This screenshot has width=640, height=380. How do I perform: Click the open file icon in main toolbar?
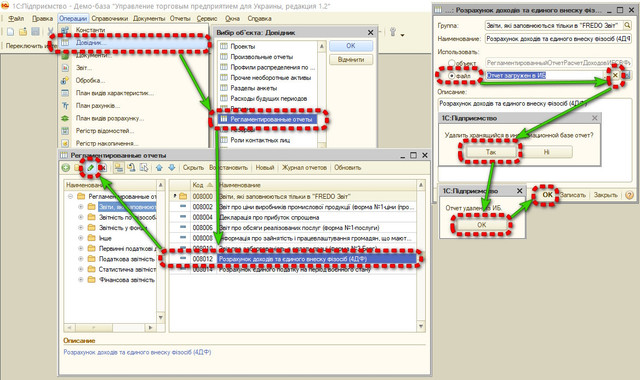point(23,32)
